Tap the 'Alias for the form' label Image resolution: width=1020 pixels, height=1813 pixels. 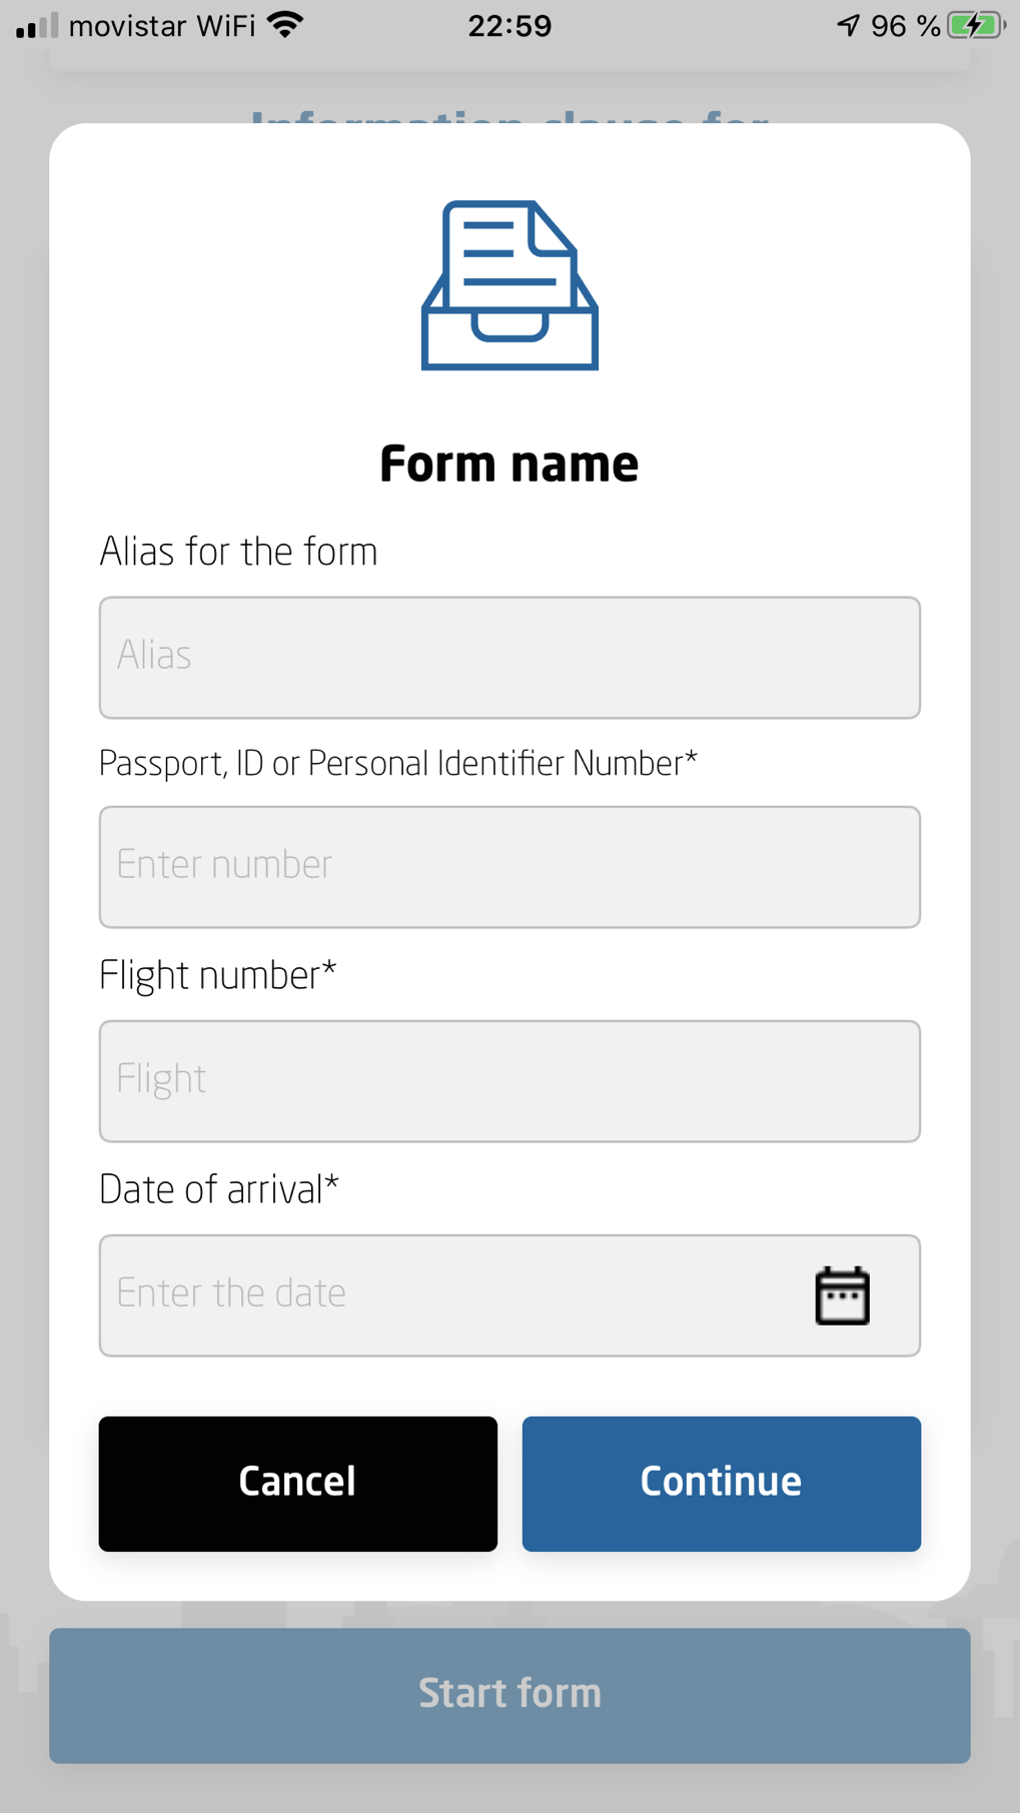pyautogui.click(x=238, y=552)
